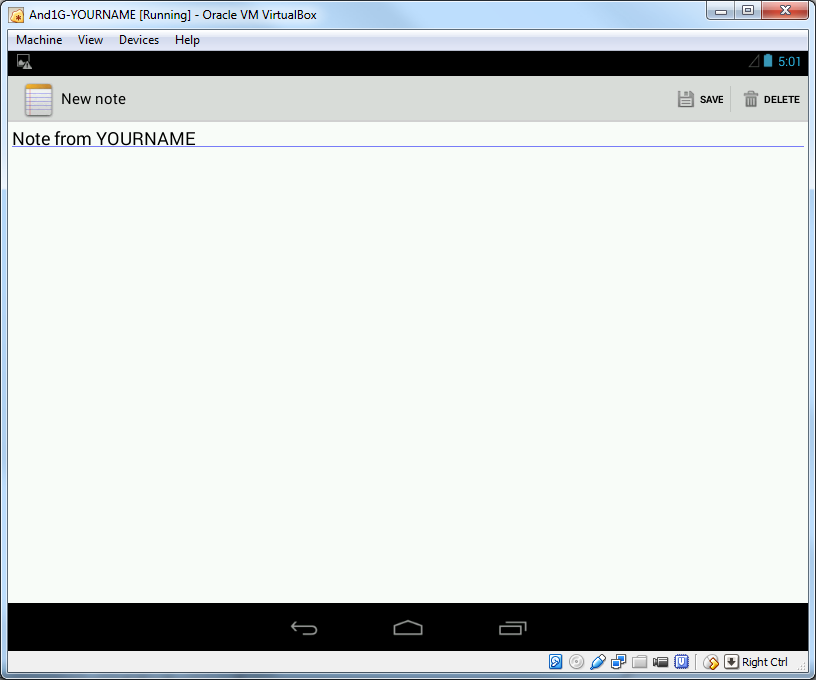Click the optical disc icon in VirtualBox status bar
This screenshot has width=816, height=680.
coord(576,662)
